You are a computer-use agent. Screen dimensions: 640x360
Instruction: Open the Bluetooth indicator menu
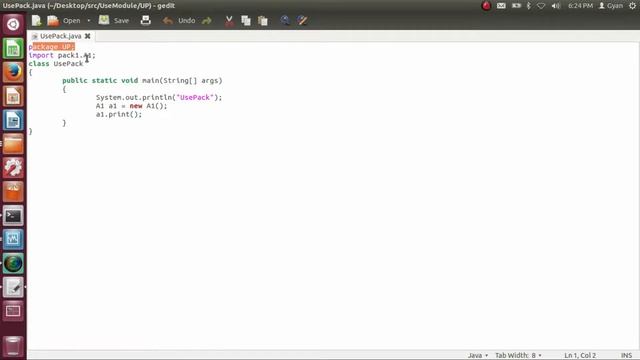tap(529, 6)
